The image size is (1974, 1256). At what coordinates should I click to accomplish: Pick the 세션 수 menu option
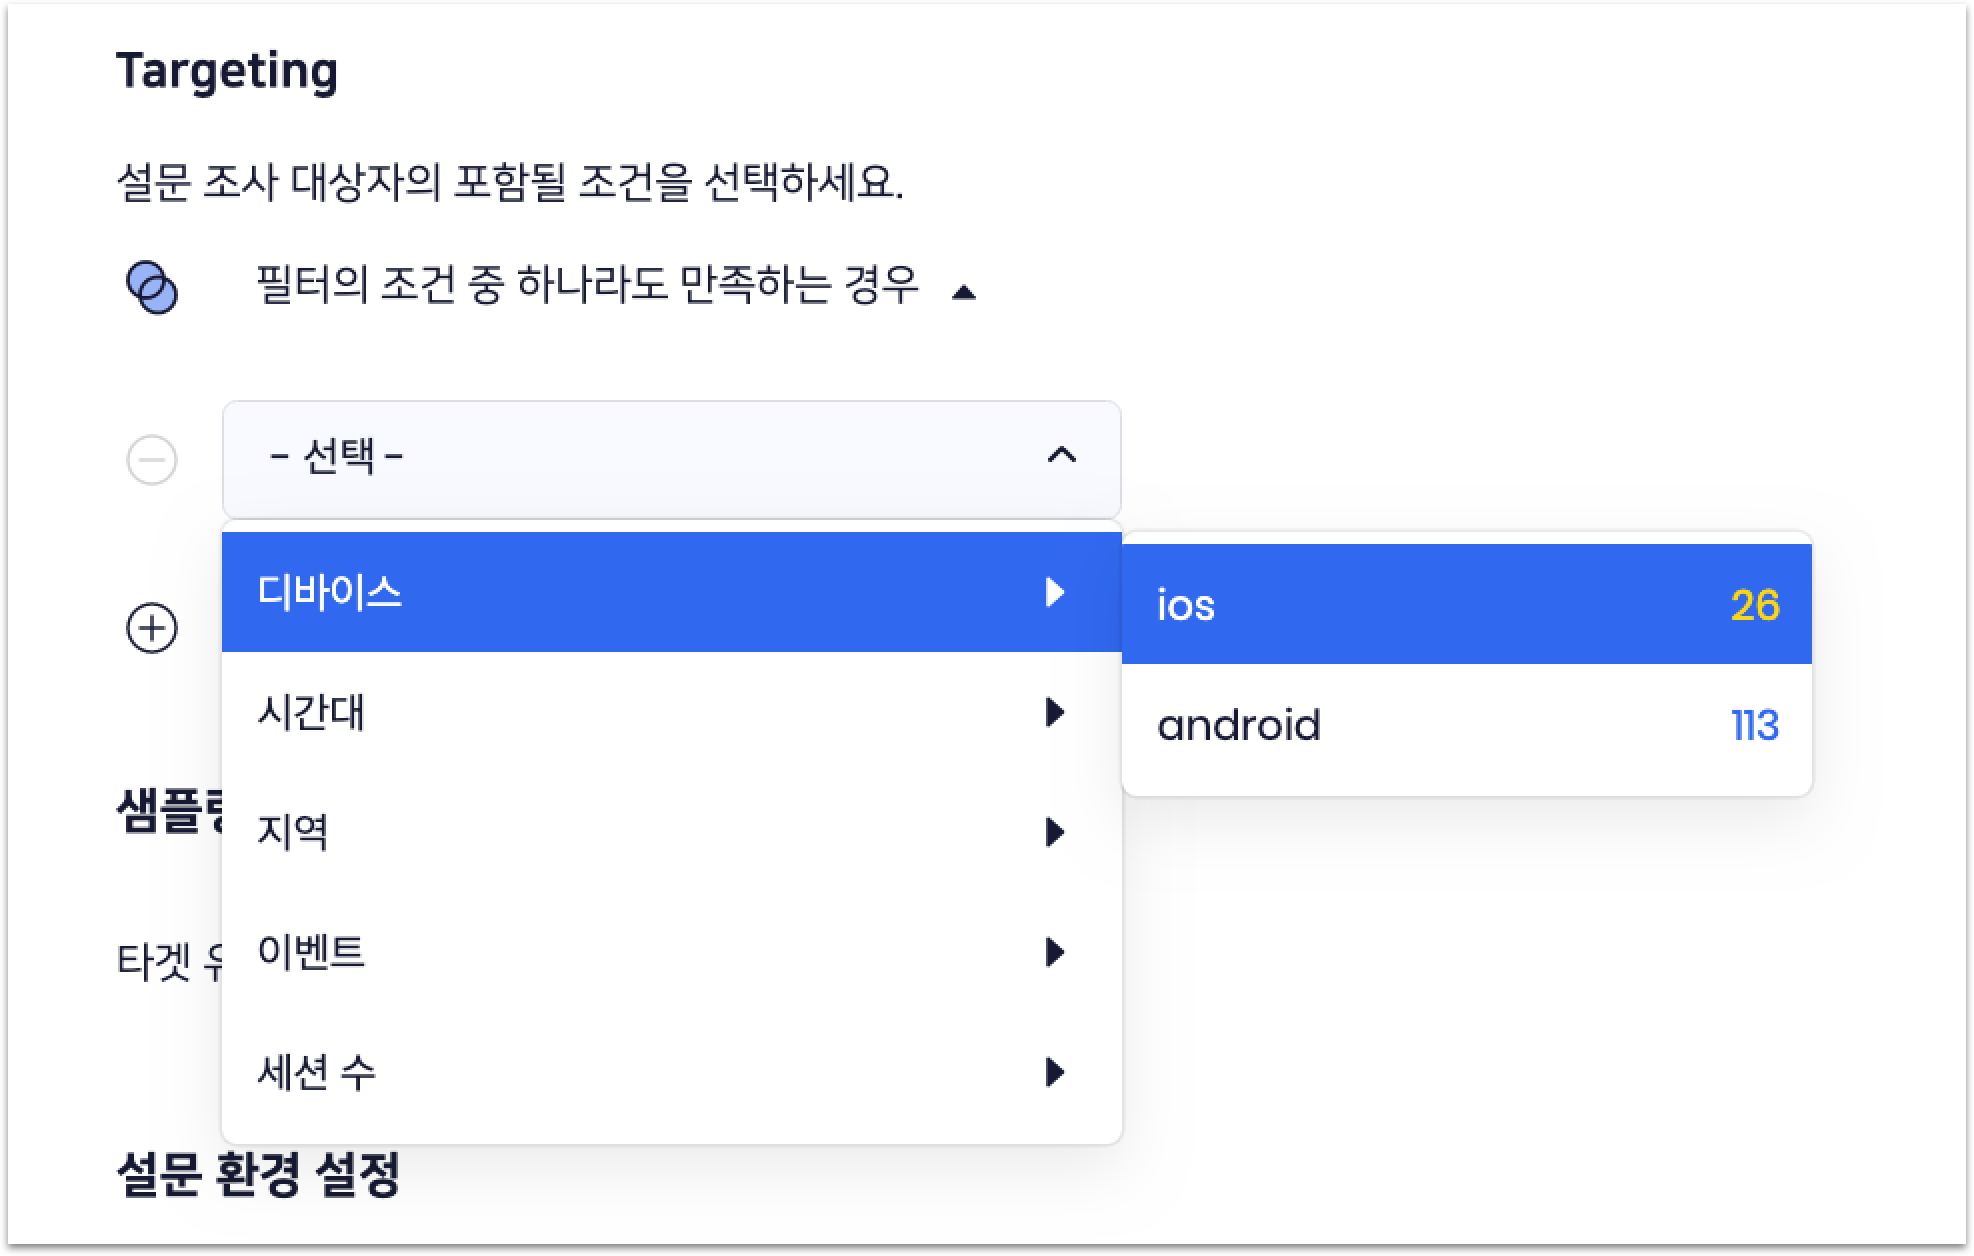pyautogui.click(x=317, y=1072)
